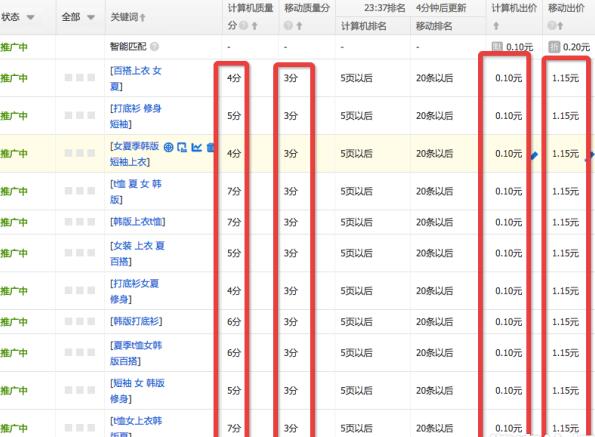
Task: Click tag squares in 百搭上衣 row
Action: click(x=80, y=78)
